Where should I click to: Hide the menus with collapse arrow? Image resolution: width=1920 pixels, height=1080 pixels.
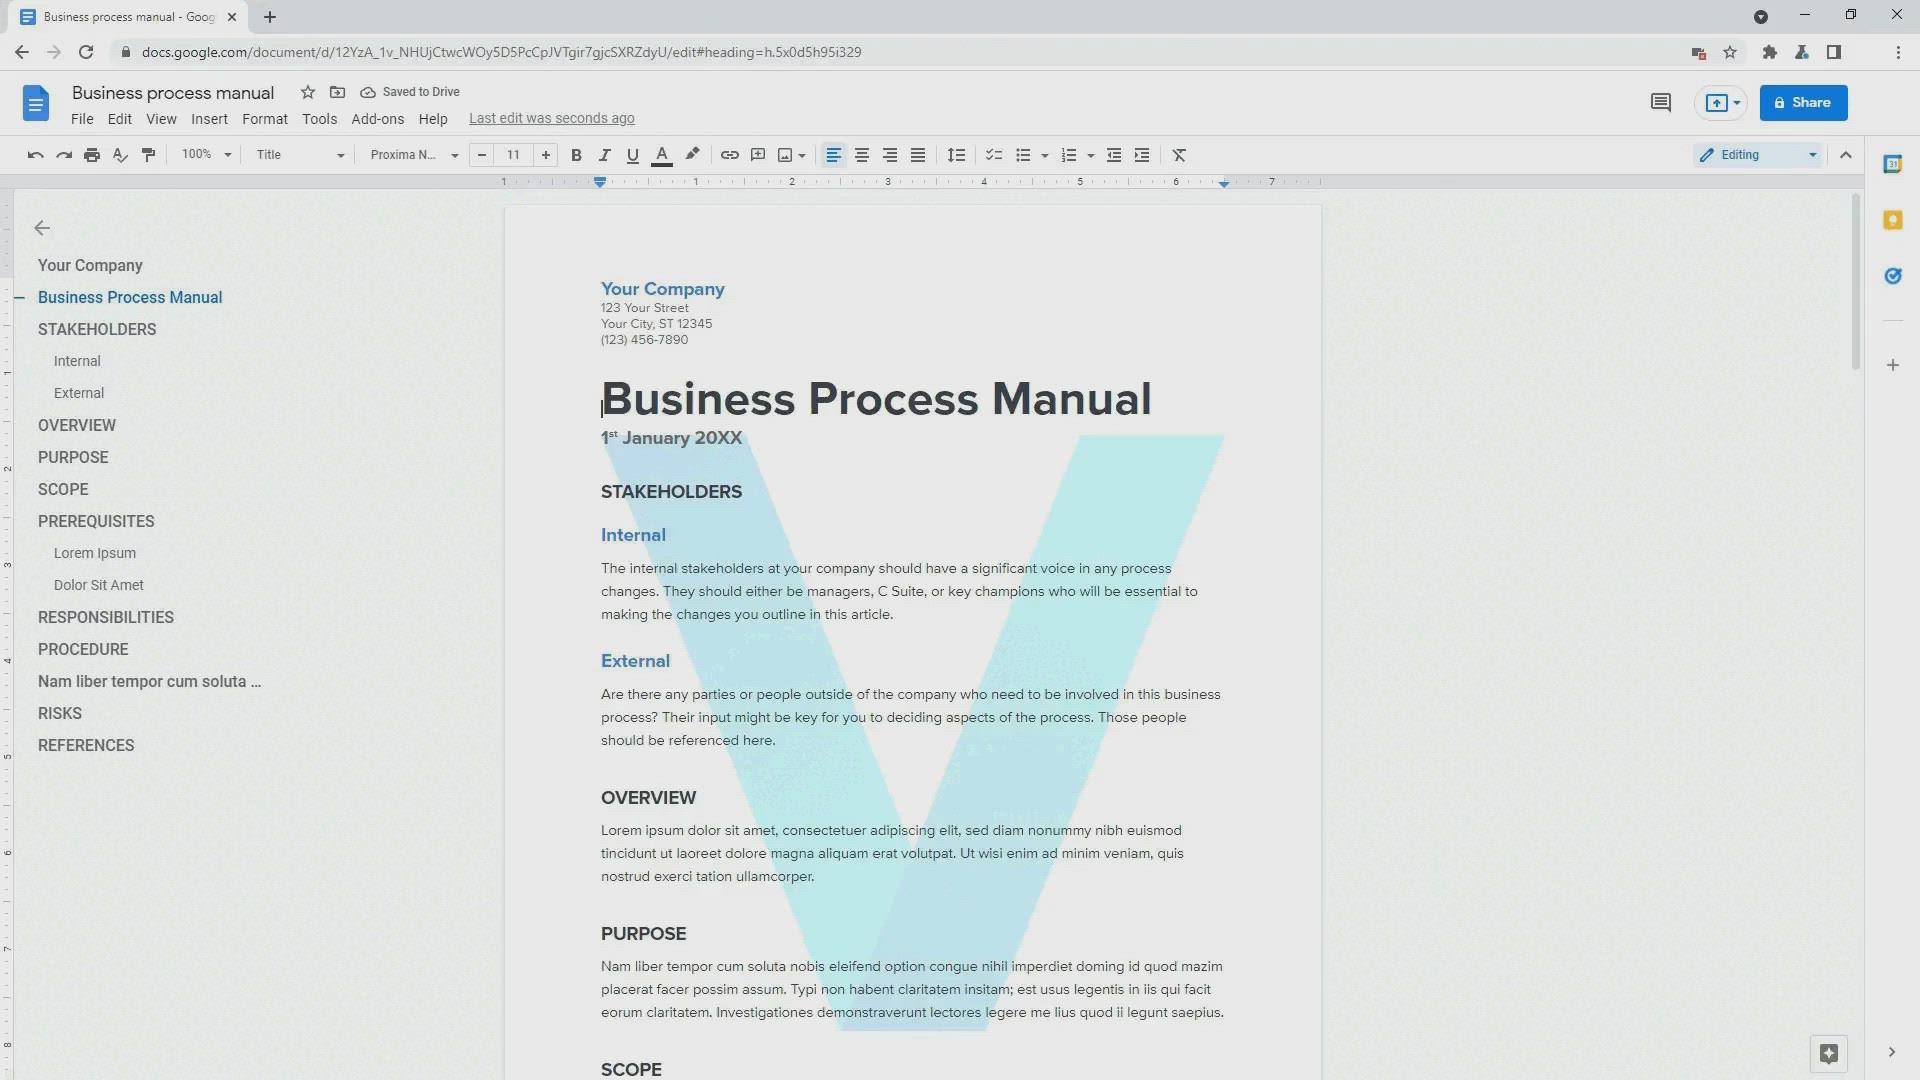[1846, 155]
